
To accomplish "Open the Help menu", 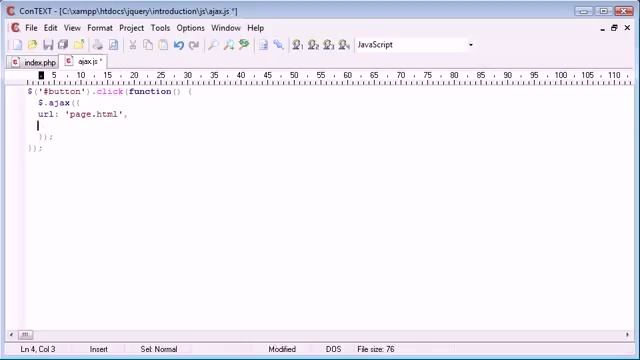I will click(256, 28).
